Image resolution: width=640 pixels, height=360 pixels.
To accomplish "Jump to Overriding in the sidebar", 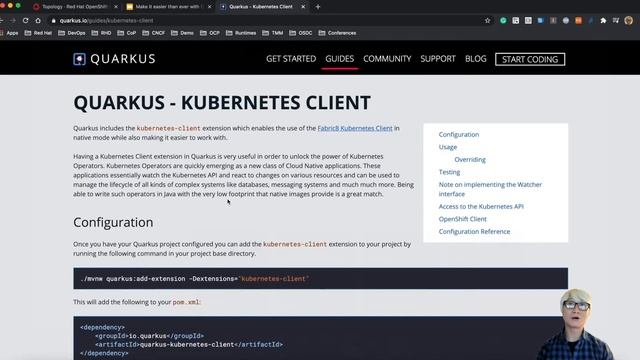I will 470,160.
